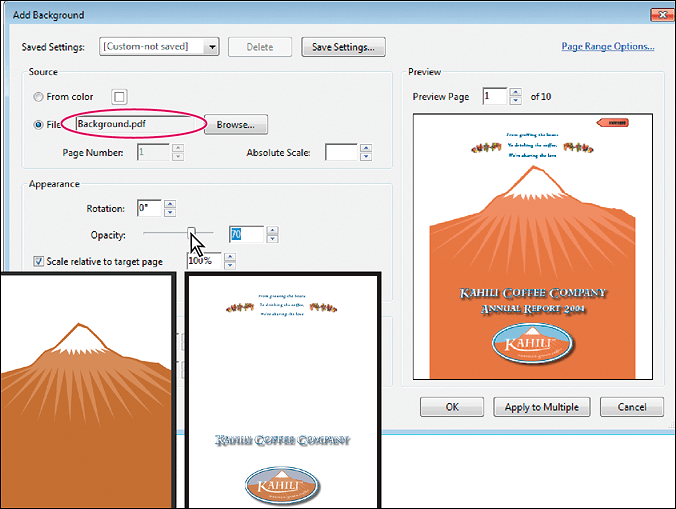Click the Opacity percentage field
This screenshot has width=676, height=509.
pyautogui.click(x=246, y=234)
